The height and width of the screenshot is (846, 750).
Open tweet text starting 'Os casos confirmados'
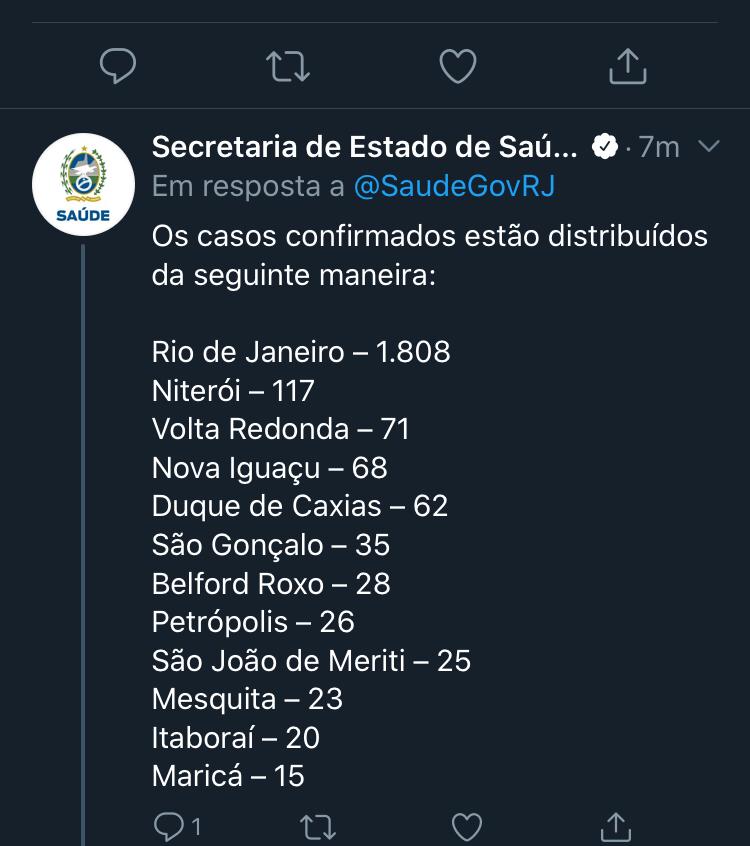429,256
